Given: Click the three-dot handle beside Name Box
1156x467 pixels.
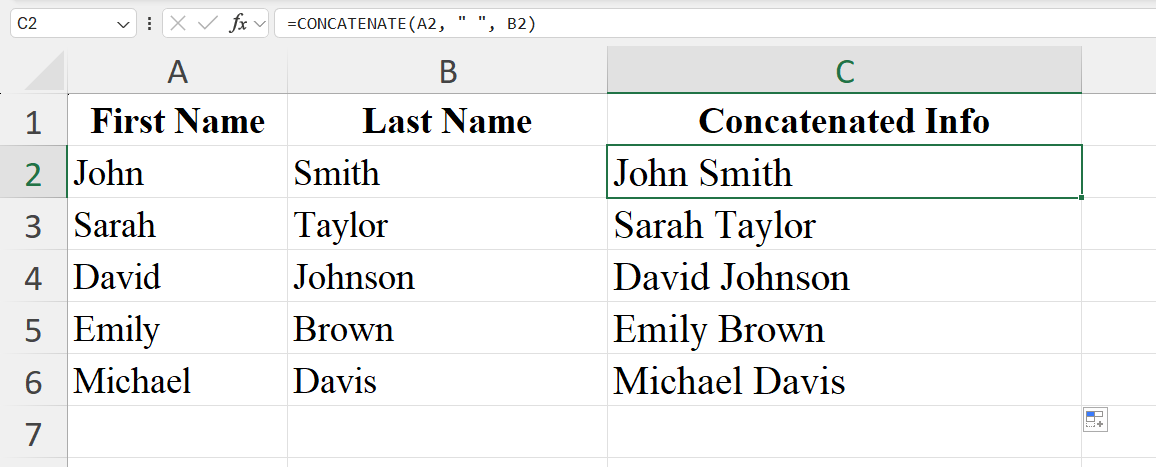Looking at the screenshot, I should tap(149, 24).
